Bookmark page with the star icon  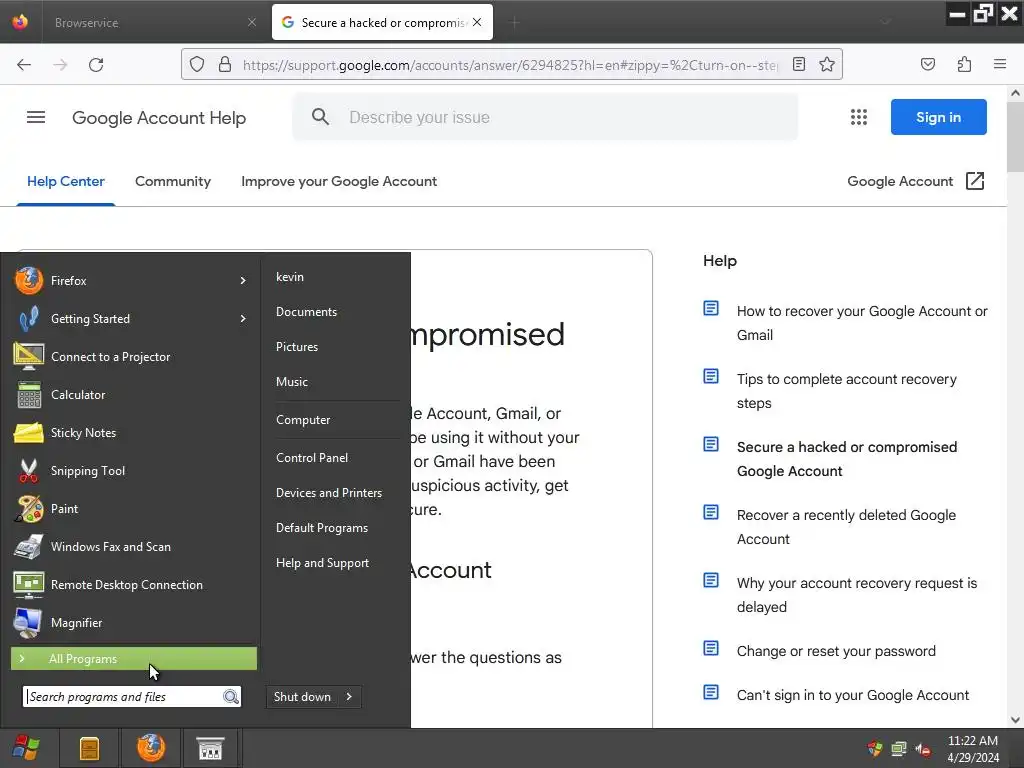point(827,64)
